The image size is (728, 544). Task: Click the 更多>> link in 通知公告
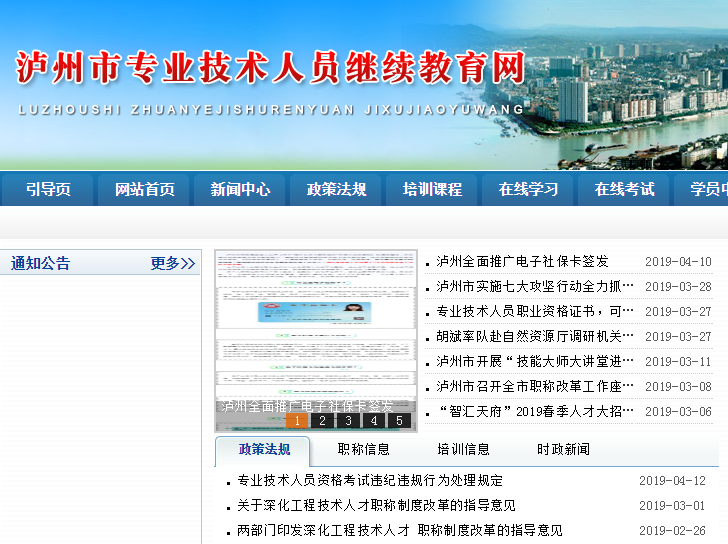[x=173, y=263]
